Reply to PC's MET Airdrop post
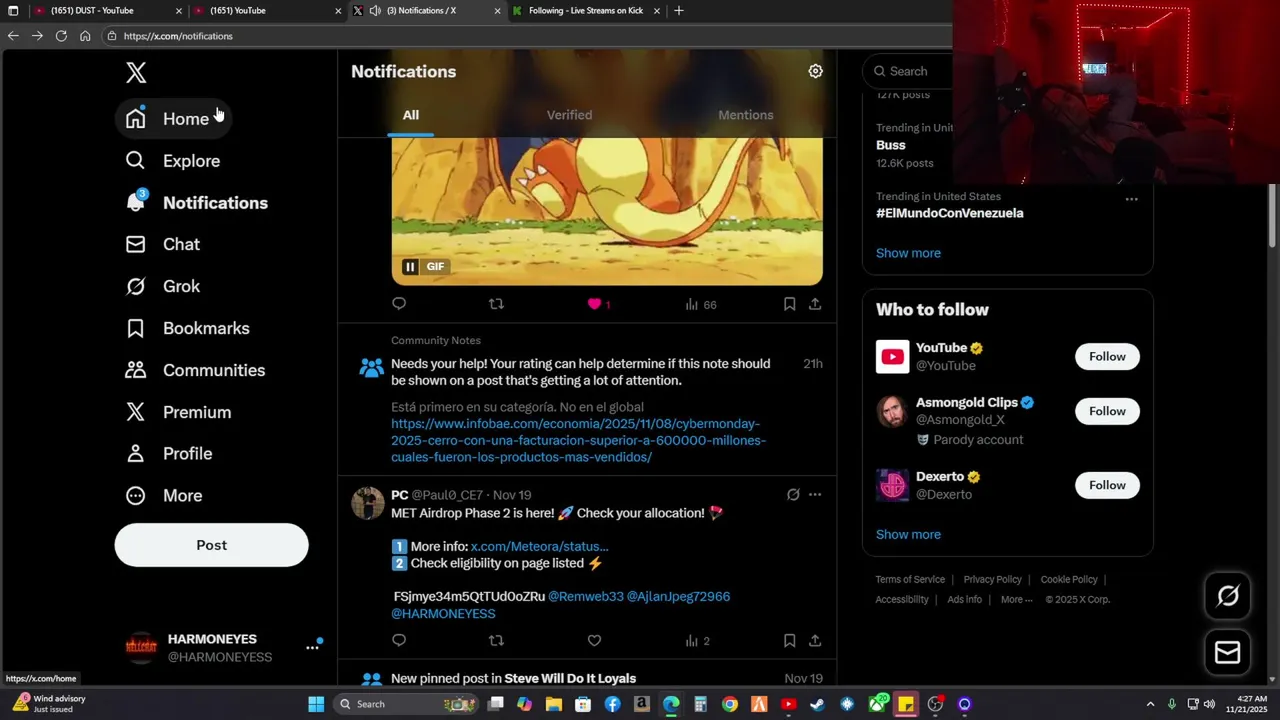Screen dimensions: 1280x720 [399, 641]
